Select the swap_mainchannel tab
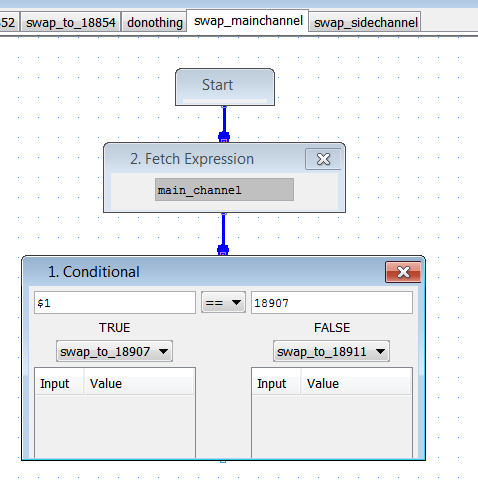Image resolution: width=478 pixels, height=484 pixels. pyautogui.click(x=248, y=21)
